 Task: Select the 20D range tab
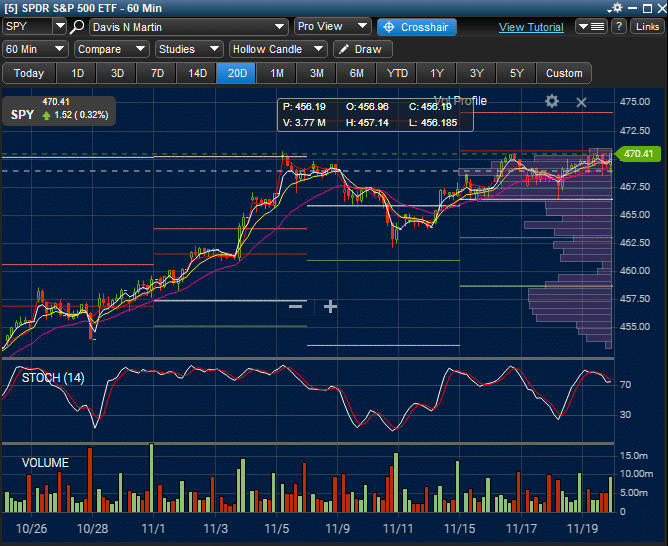pyautogui.click(x=237, y=73)
